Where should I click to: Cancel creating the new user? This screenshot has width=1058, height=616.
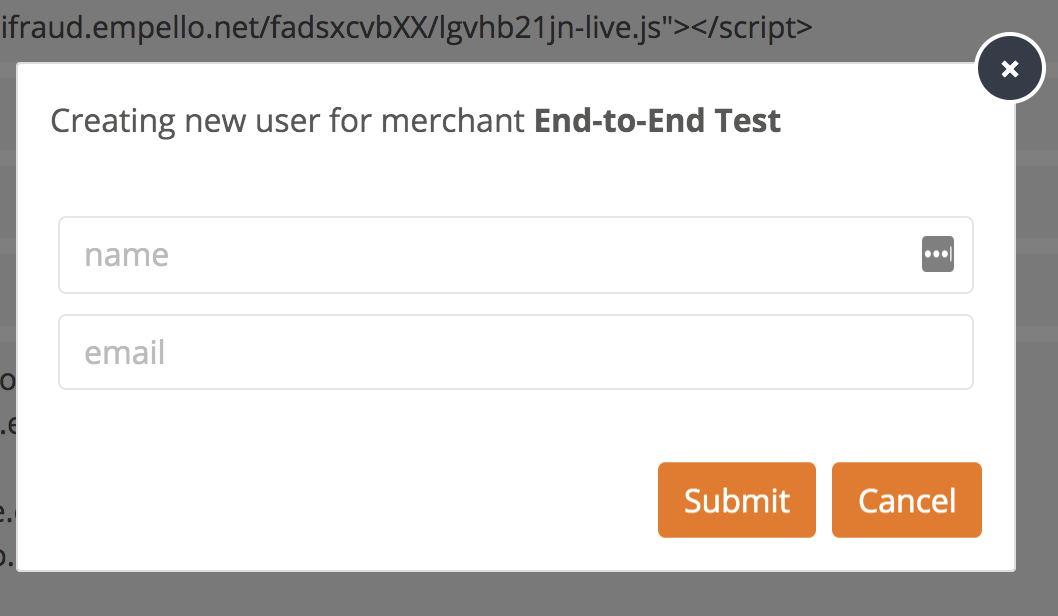[x=906, y=500]
